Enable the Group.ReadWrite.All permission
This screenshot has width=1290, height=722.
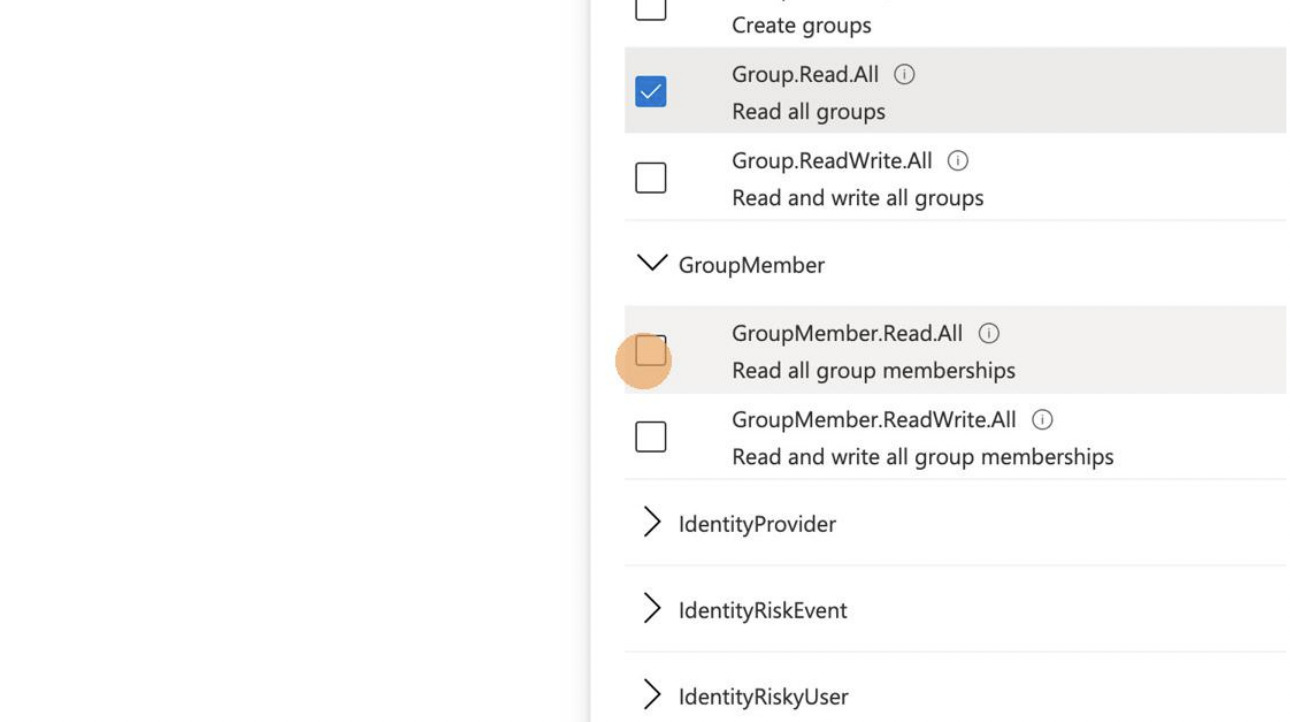click(650, 177)
